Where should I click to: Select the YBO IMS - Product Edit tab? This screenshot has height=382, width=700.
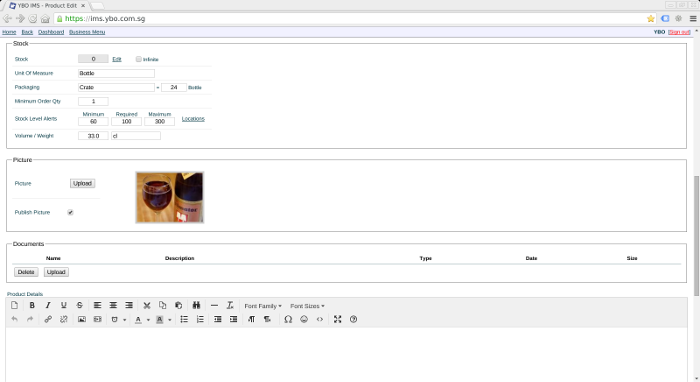click(x=47, y=6)
